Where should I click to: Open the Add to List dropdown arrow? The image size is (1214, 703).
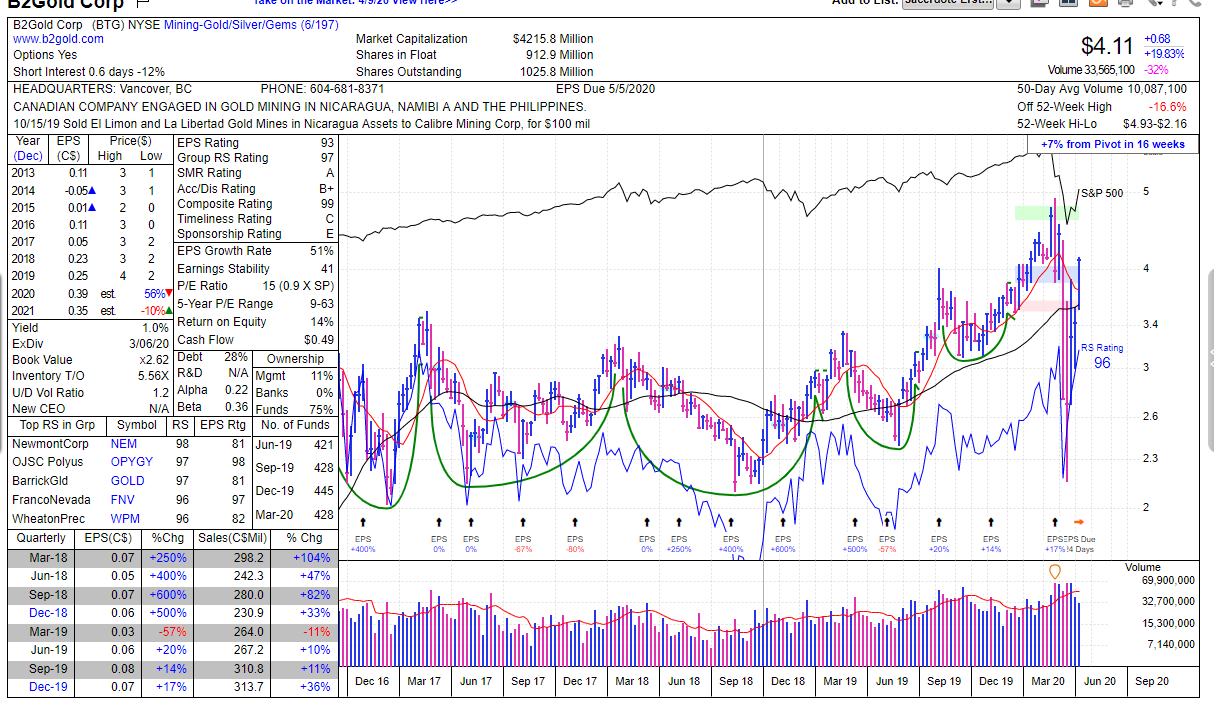[1008, 3]
